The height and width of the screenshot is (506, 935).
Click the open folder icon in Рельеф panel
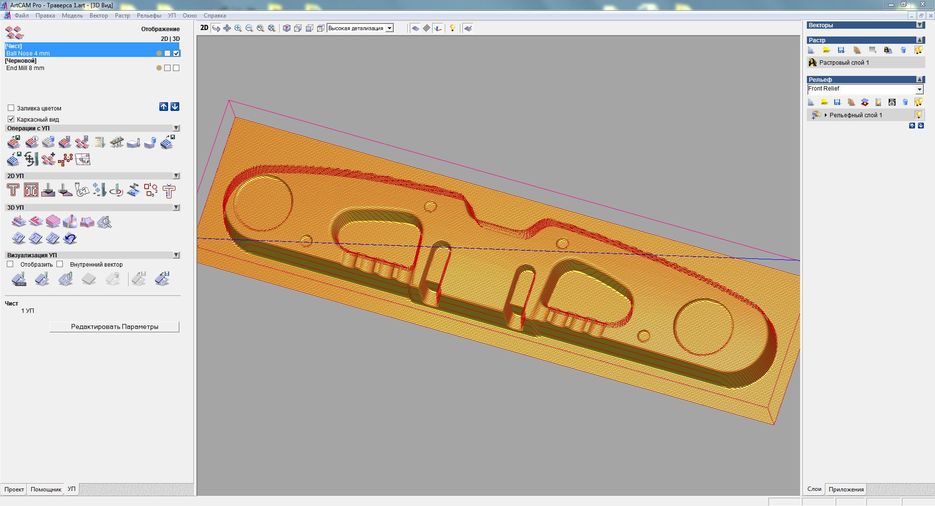[x=824, y=102]
